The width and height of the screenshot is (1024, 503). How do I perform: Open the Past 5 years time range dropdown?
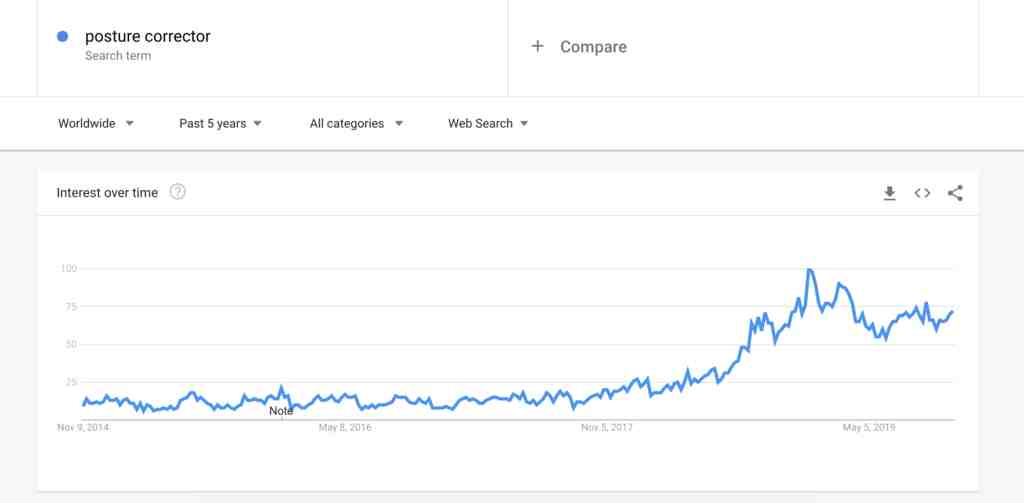(221, 123)
